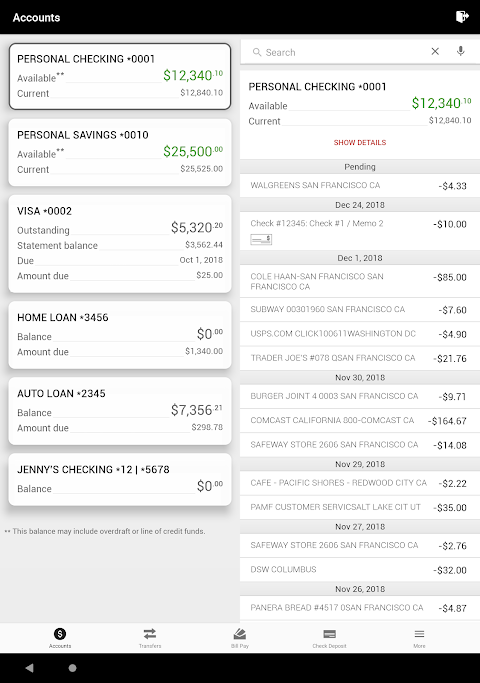480x683 pixels.
Task: Select the VISA *0002 account card
Action: (x=120, y=244)
